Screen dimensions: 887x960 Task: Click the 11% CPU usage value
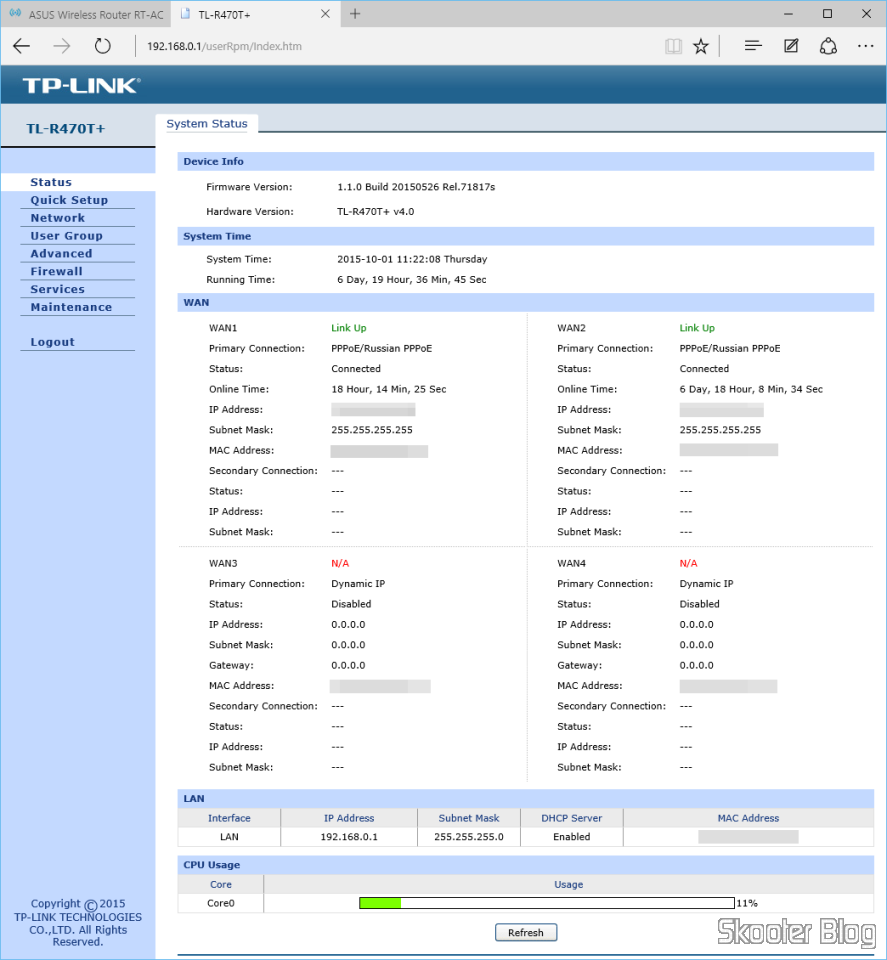[x=747, y=903]
